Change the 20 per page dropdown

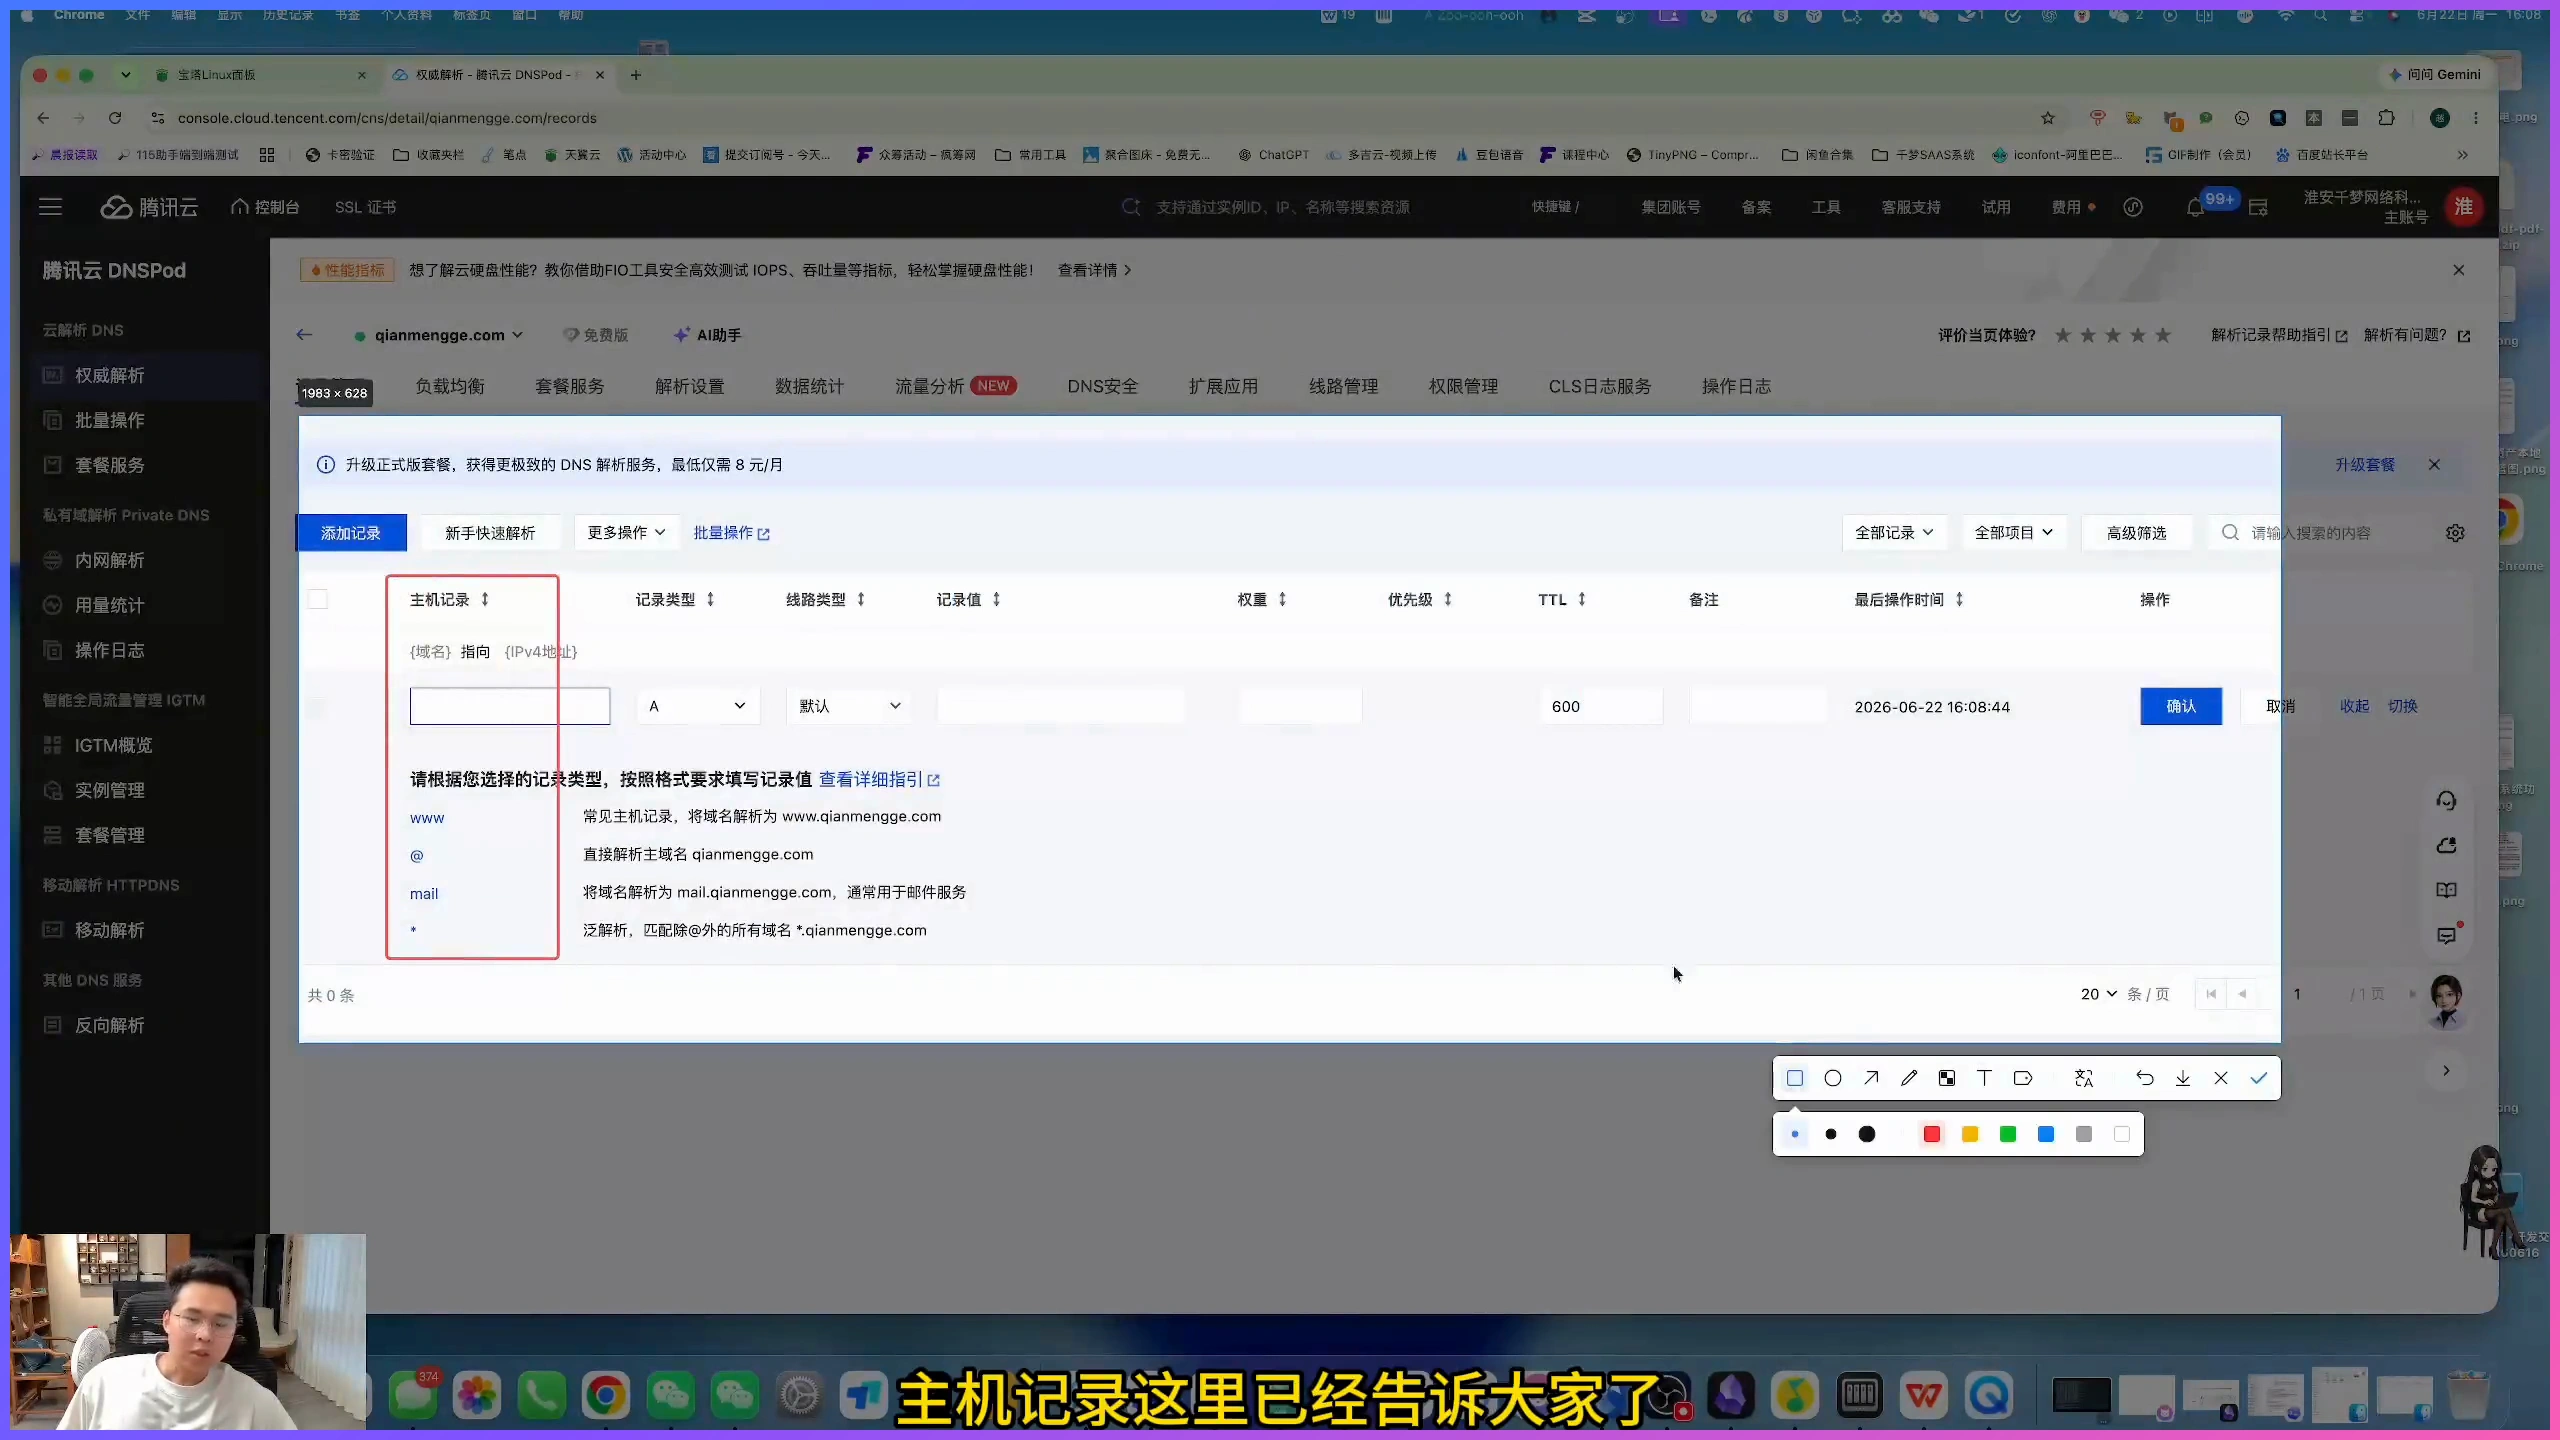pos(2098,994)
